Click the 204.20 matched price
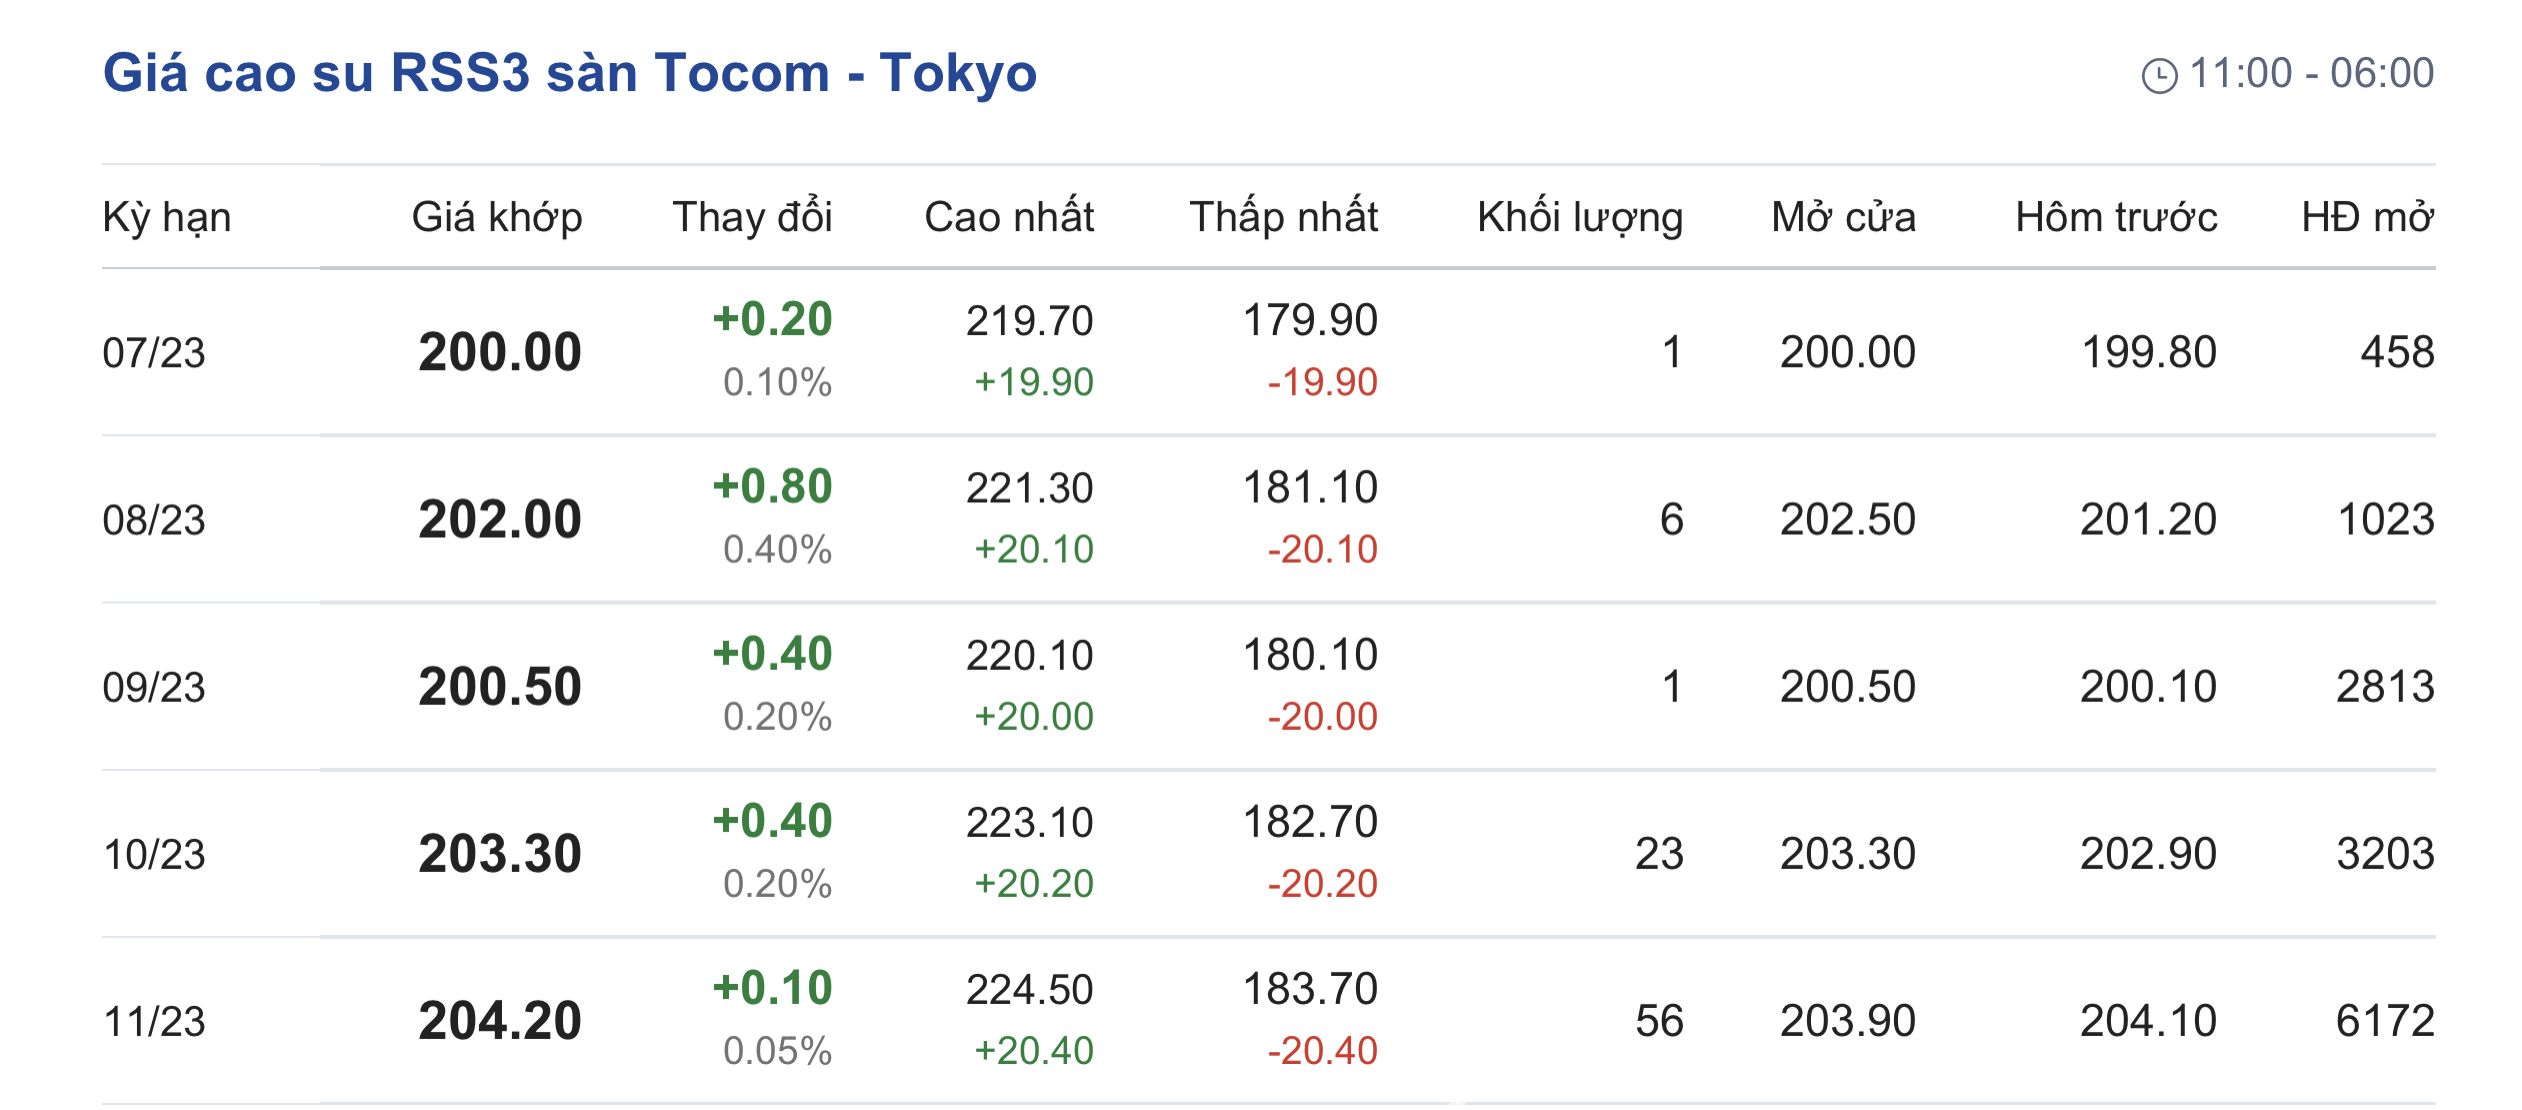Screen dimensions: 2522x1110 tap(500, 1020)
